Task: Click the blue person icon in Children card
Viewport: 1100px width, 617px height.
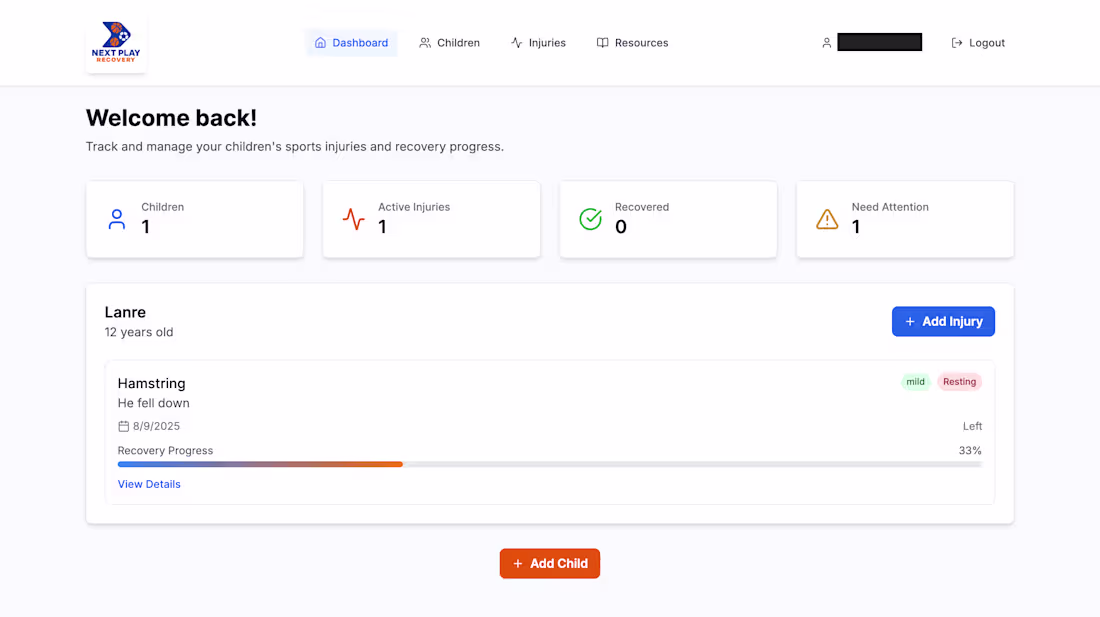Action: tap(116, 219)
